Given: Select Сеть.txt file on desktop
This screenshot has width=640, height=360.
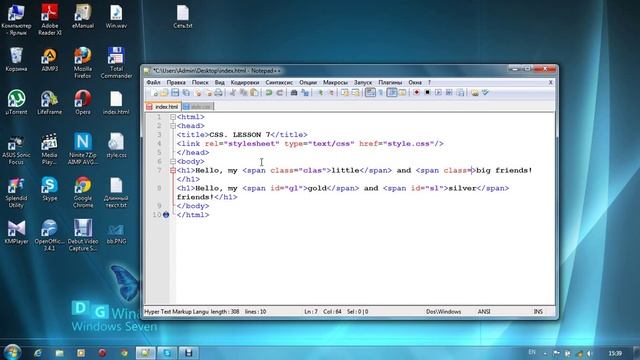Looking at the screenshot, I should point(182,17).
